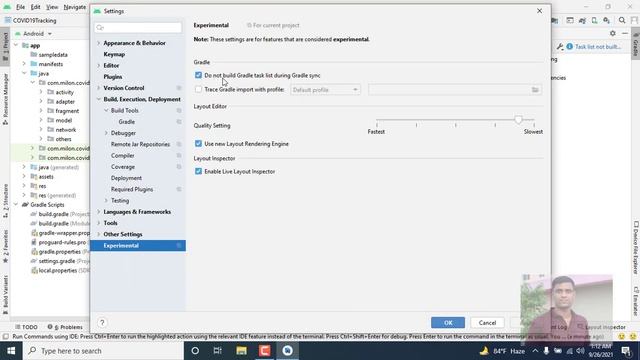Screen dimensions: 640x360
Task: Click the Windows Start button
Action: click(x=11, y=351)
